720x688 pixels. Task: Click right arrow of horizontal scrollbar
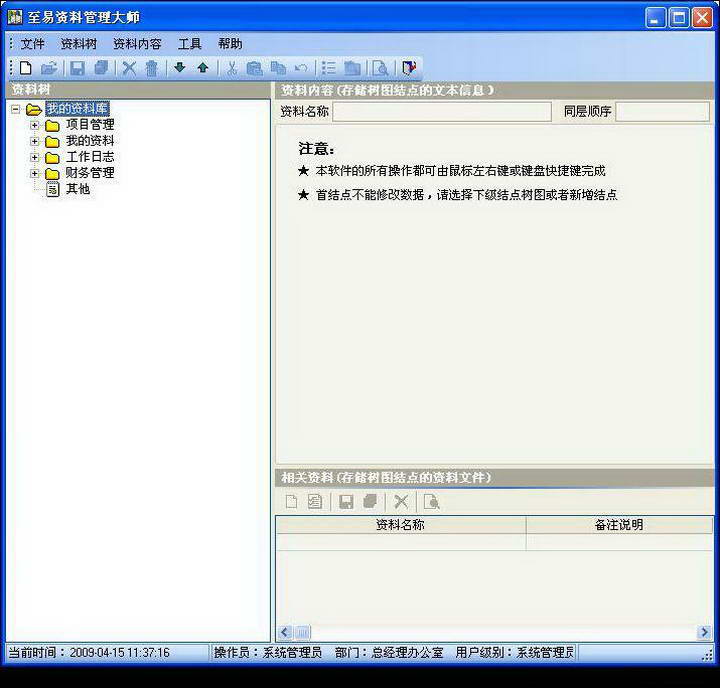[x=704, y=632]
